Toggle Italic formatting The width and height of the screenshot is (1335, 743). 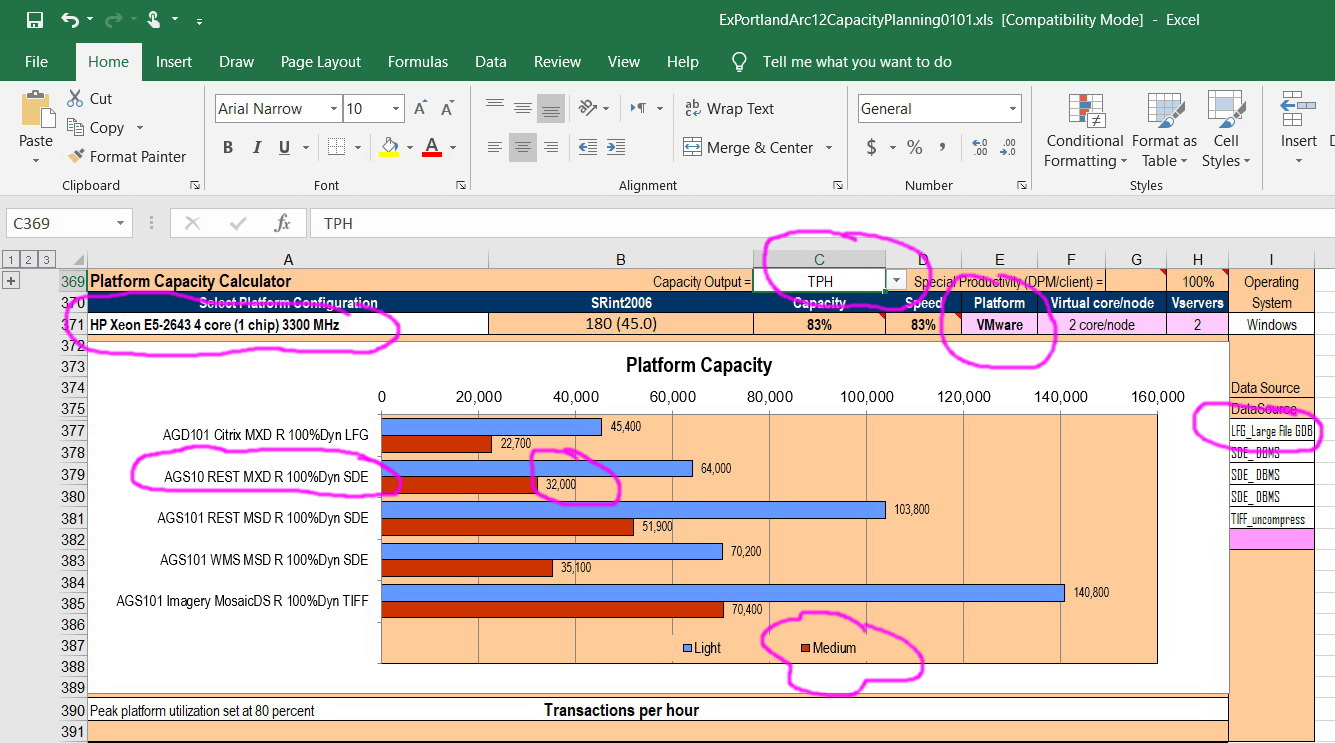pyautogui.click(x=256, y=147)
